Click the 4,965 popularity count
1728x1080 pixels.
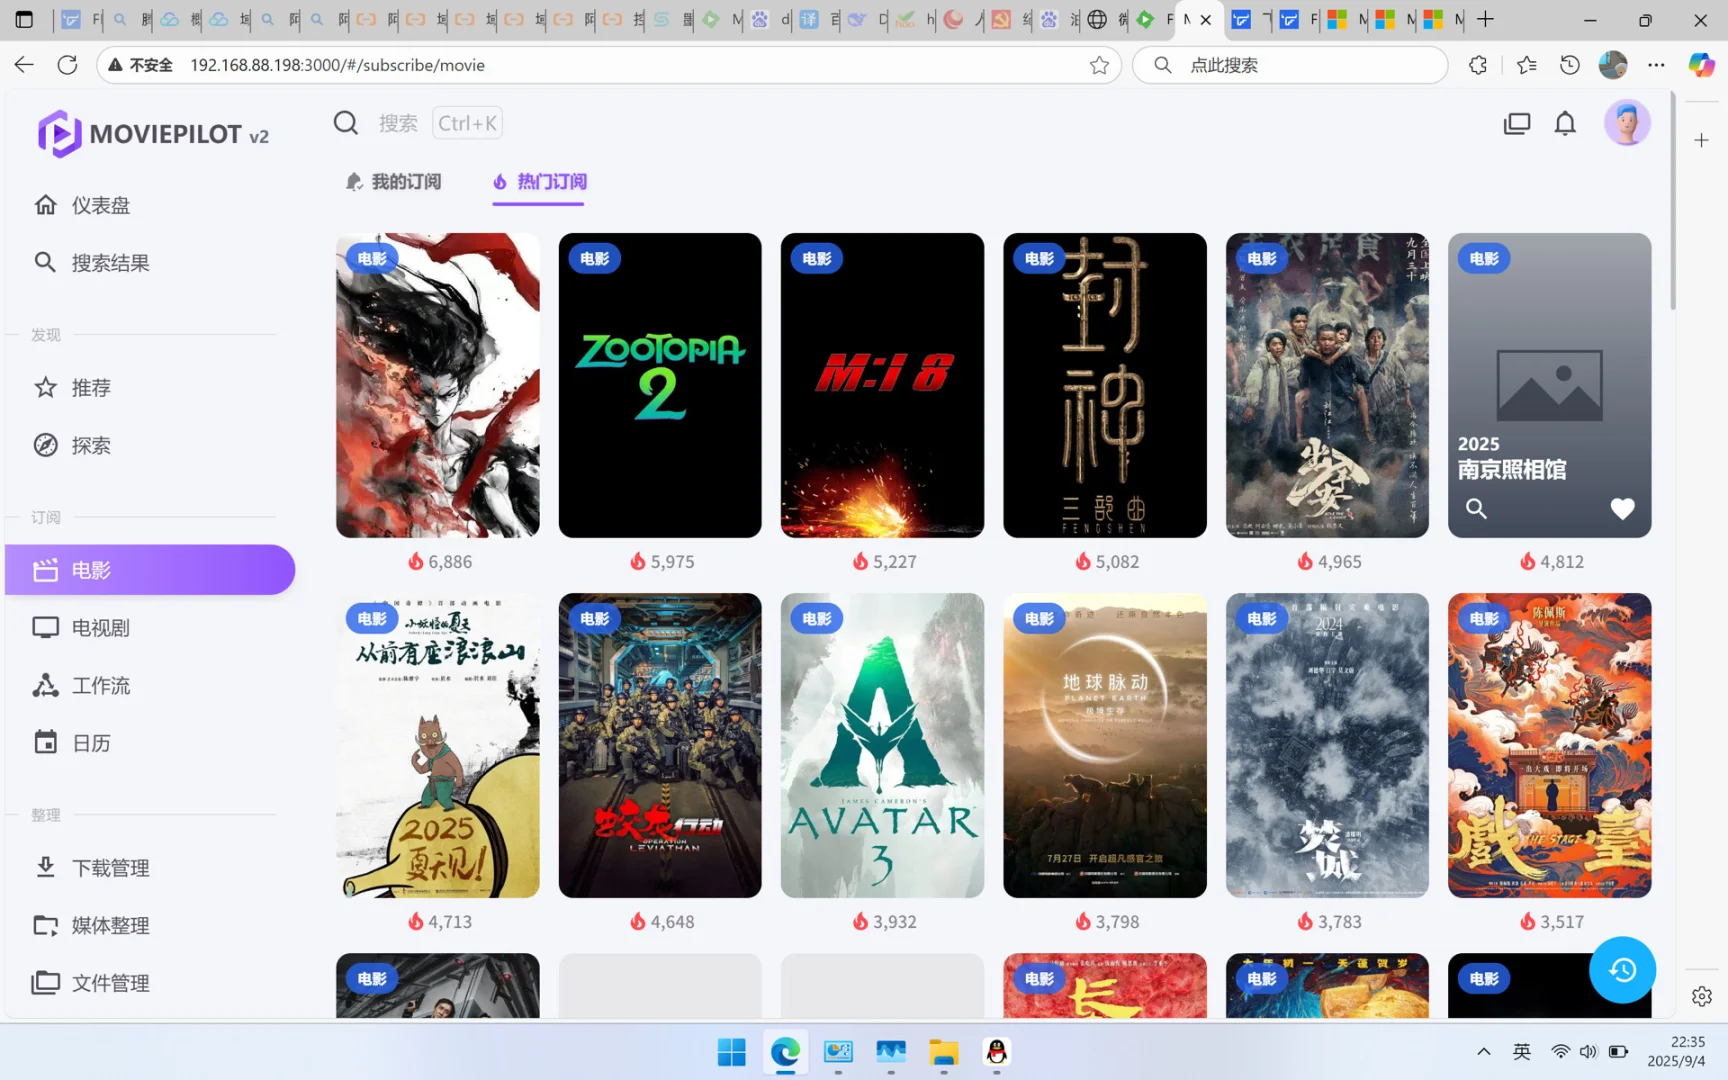point(1339,562)
